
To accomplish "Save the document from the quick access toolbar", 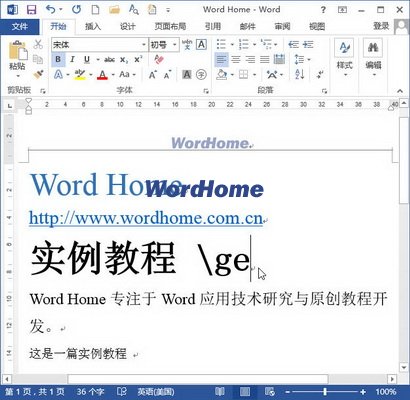I will (31, 9).
